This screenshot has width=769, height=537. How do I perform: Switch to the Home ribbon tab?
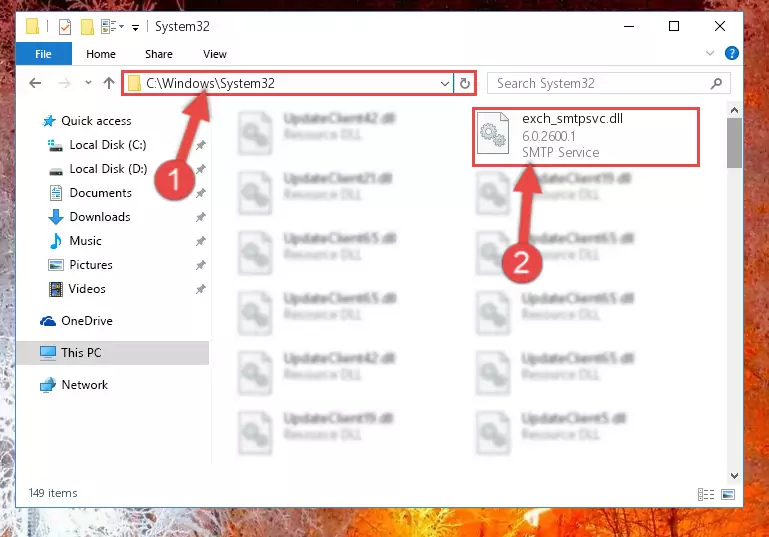coord(101,54)
